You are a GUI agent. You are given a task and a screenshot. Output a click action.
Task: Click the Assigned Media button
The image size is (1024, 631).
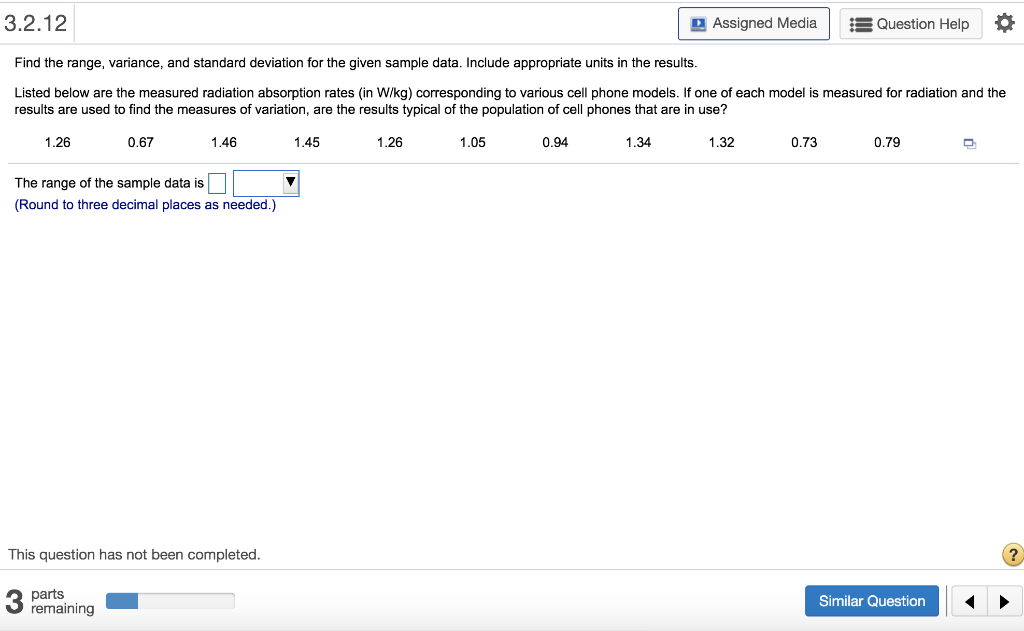point(754,24)
